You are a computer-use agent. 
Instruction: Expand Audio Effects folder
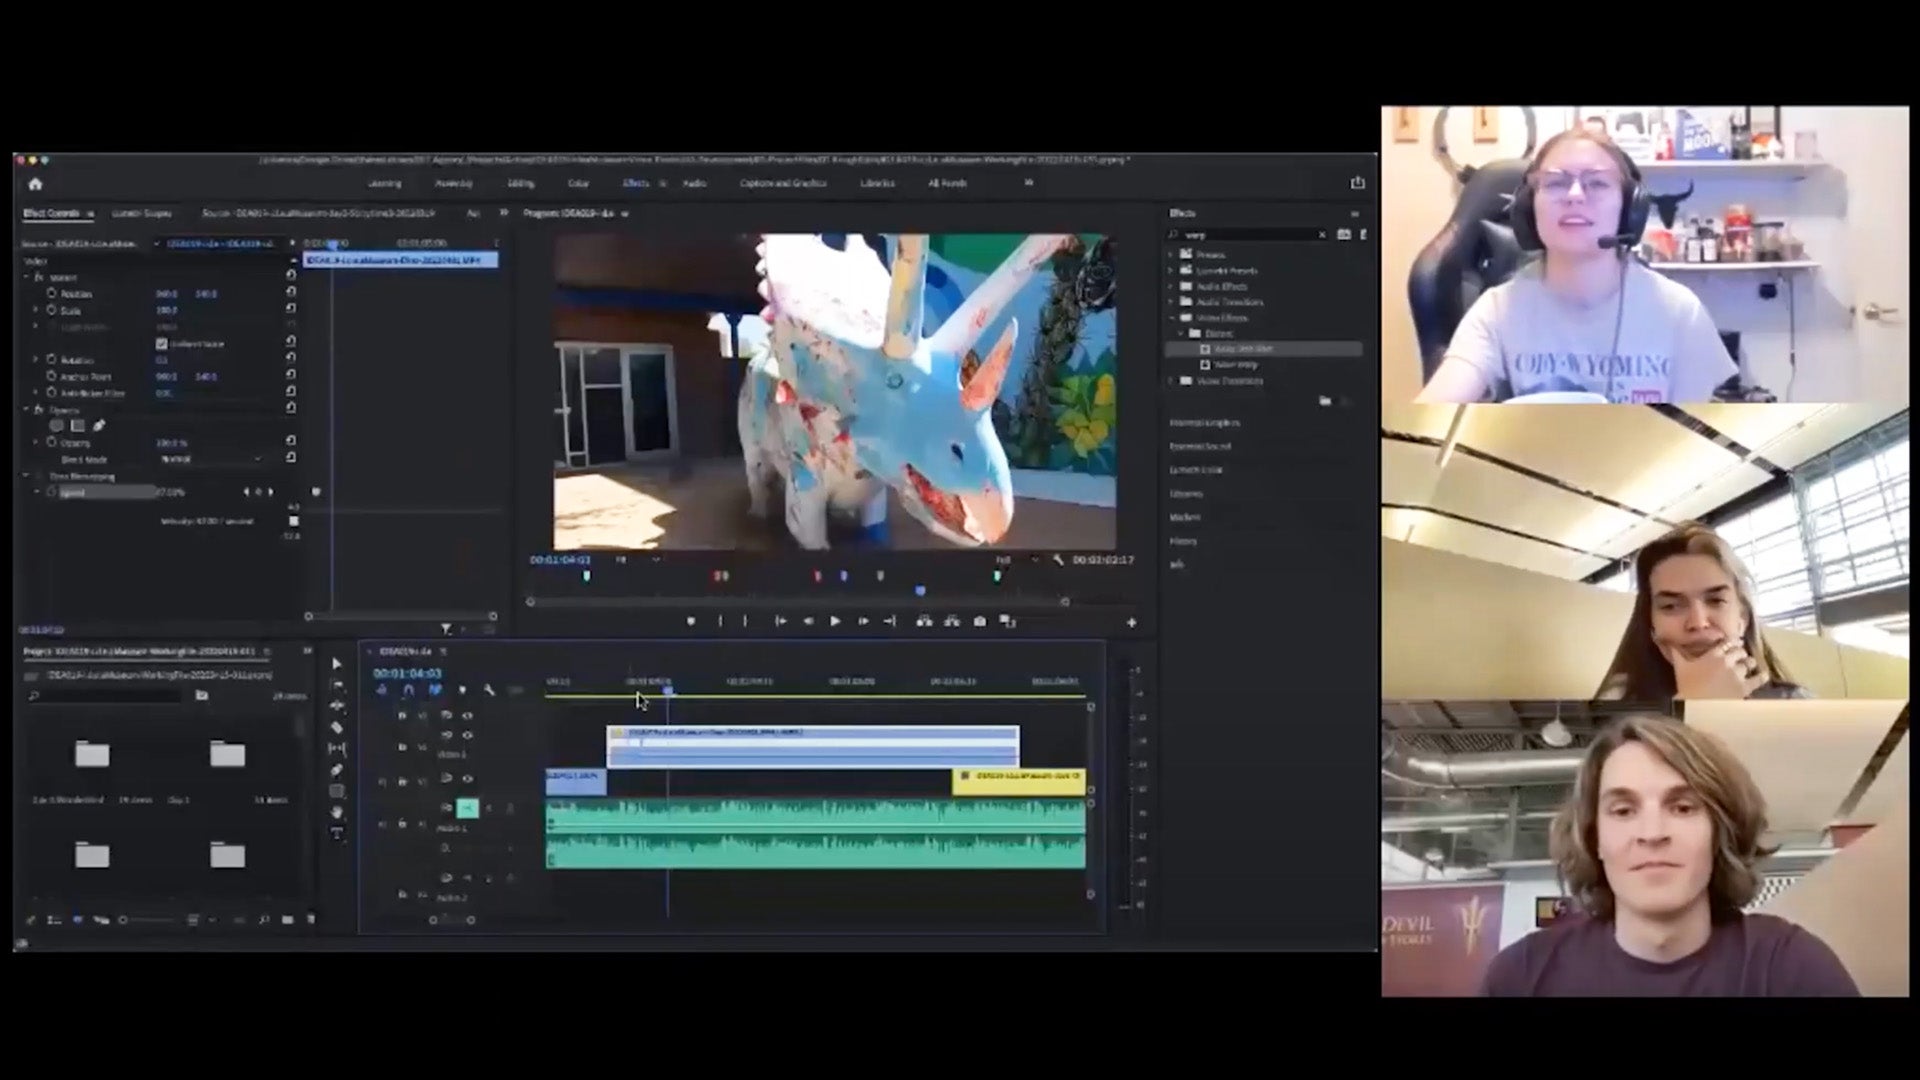tap(1171, 286)
